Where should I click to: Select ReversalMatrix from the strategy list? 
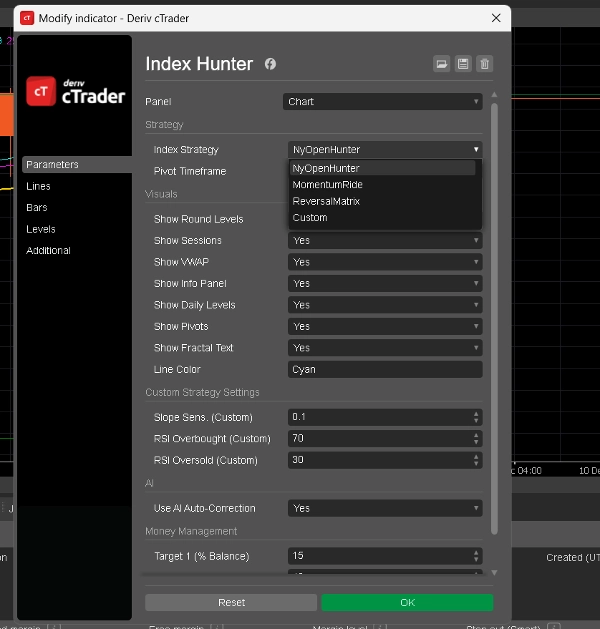[x=383, y=201]
